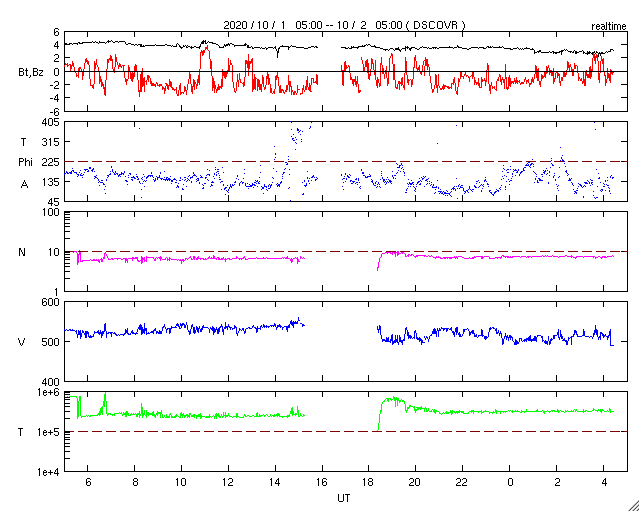Image resolution: width=640 pixels, height=512 pixels.
Task: Click the '18' hour tick label
Action: [x=368, y=482]
